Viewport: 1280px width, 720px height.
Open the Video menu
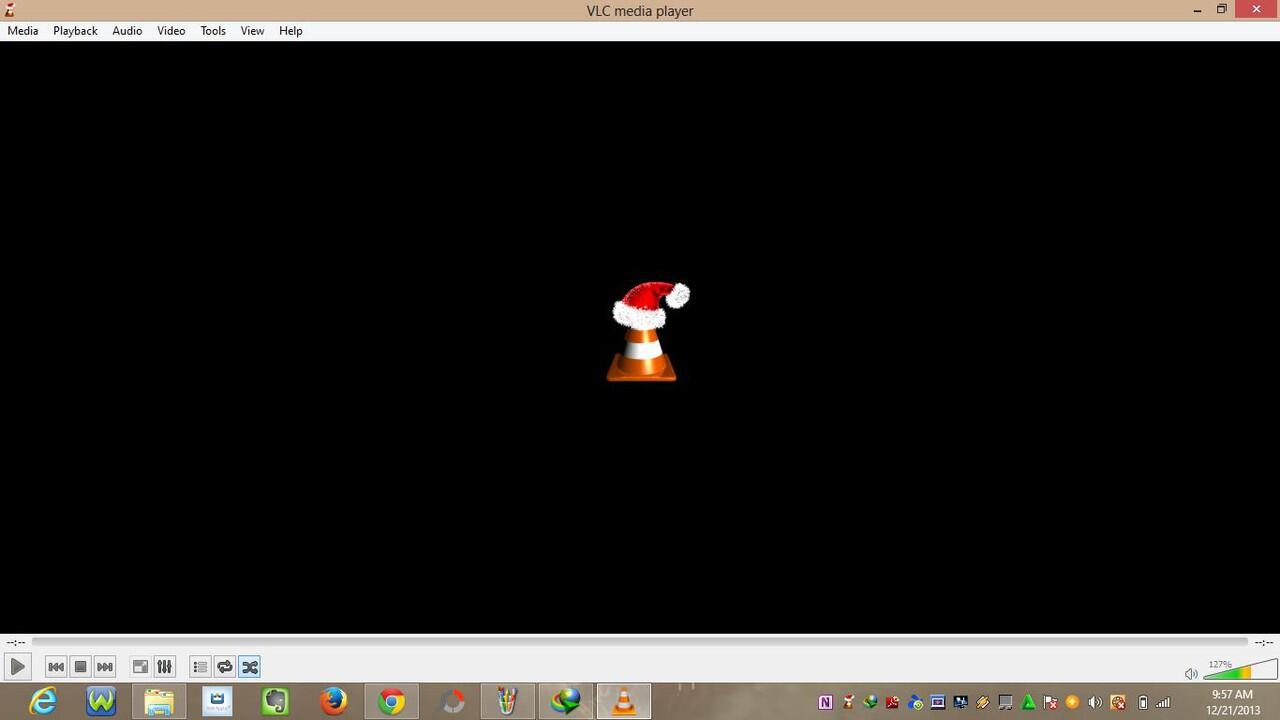tap(171, 31)
